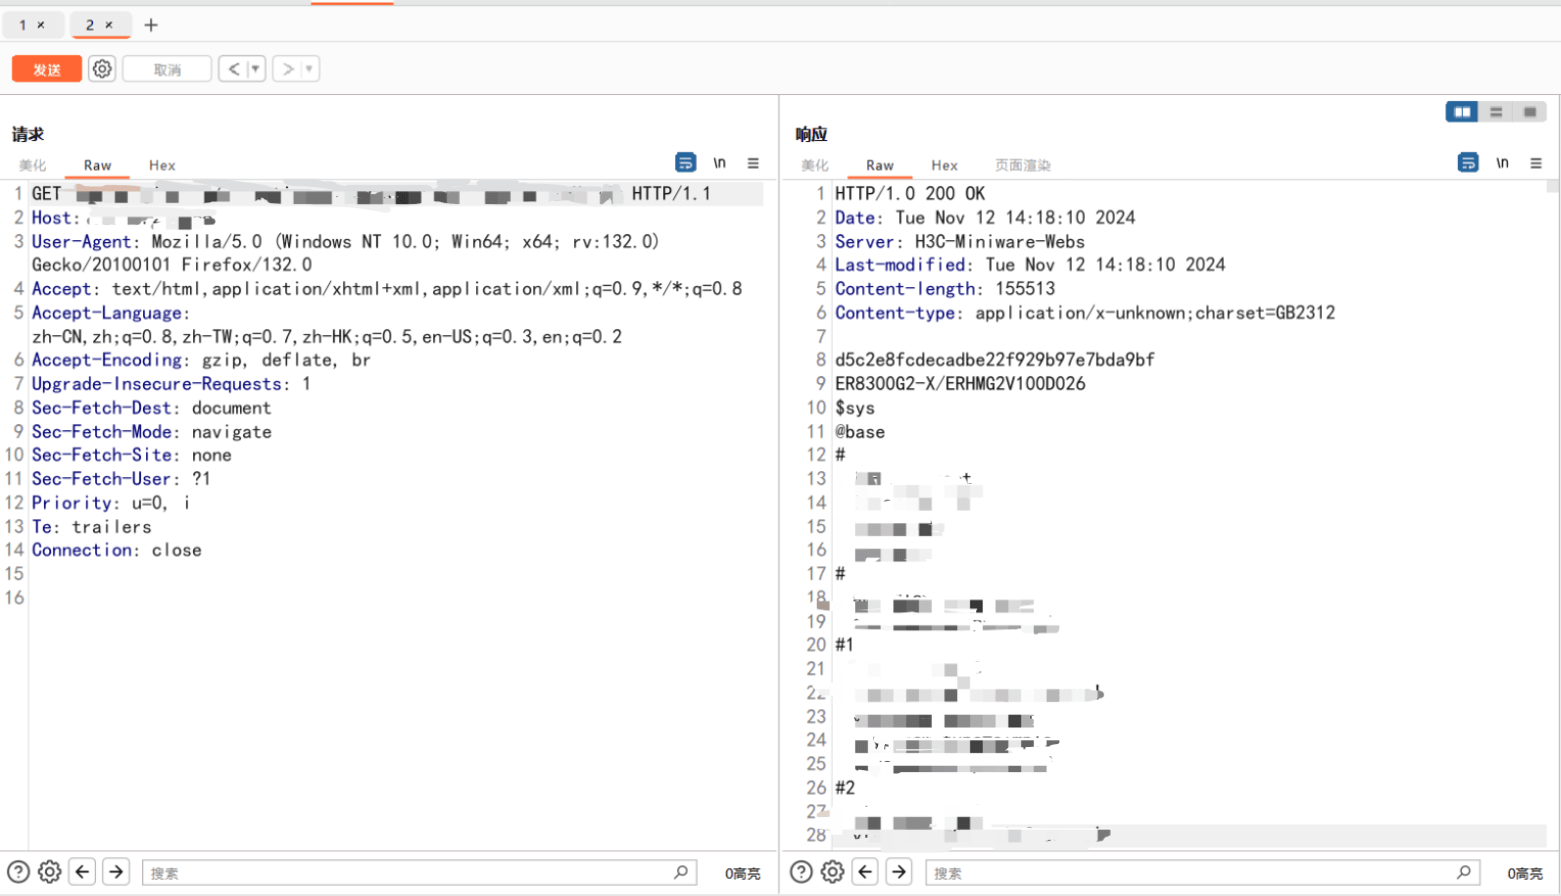Click the User-Agent header name

click(x=81, y=241)
